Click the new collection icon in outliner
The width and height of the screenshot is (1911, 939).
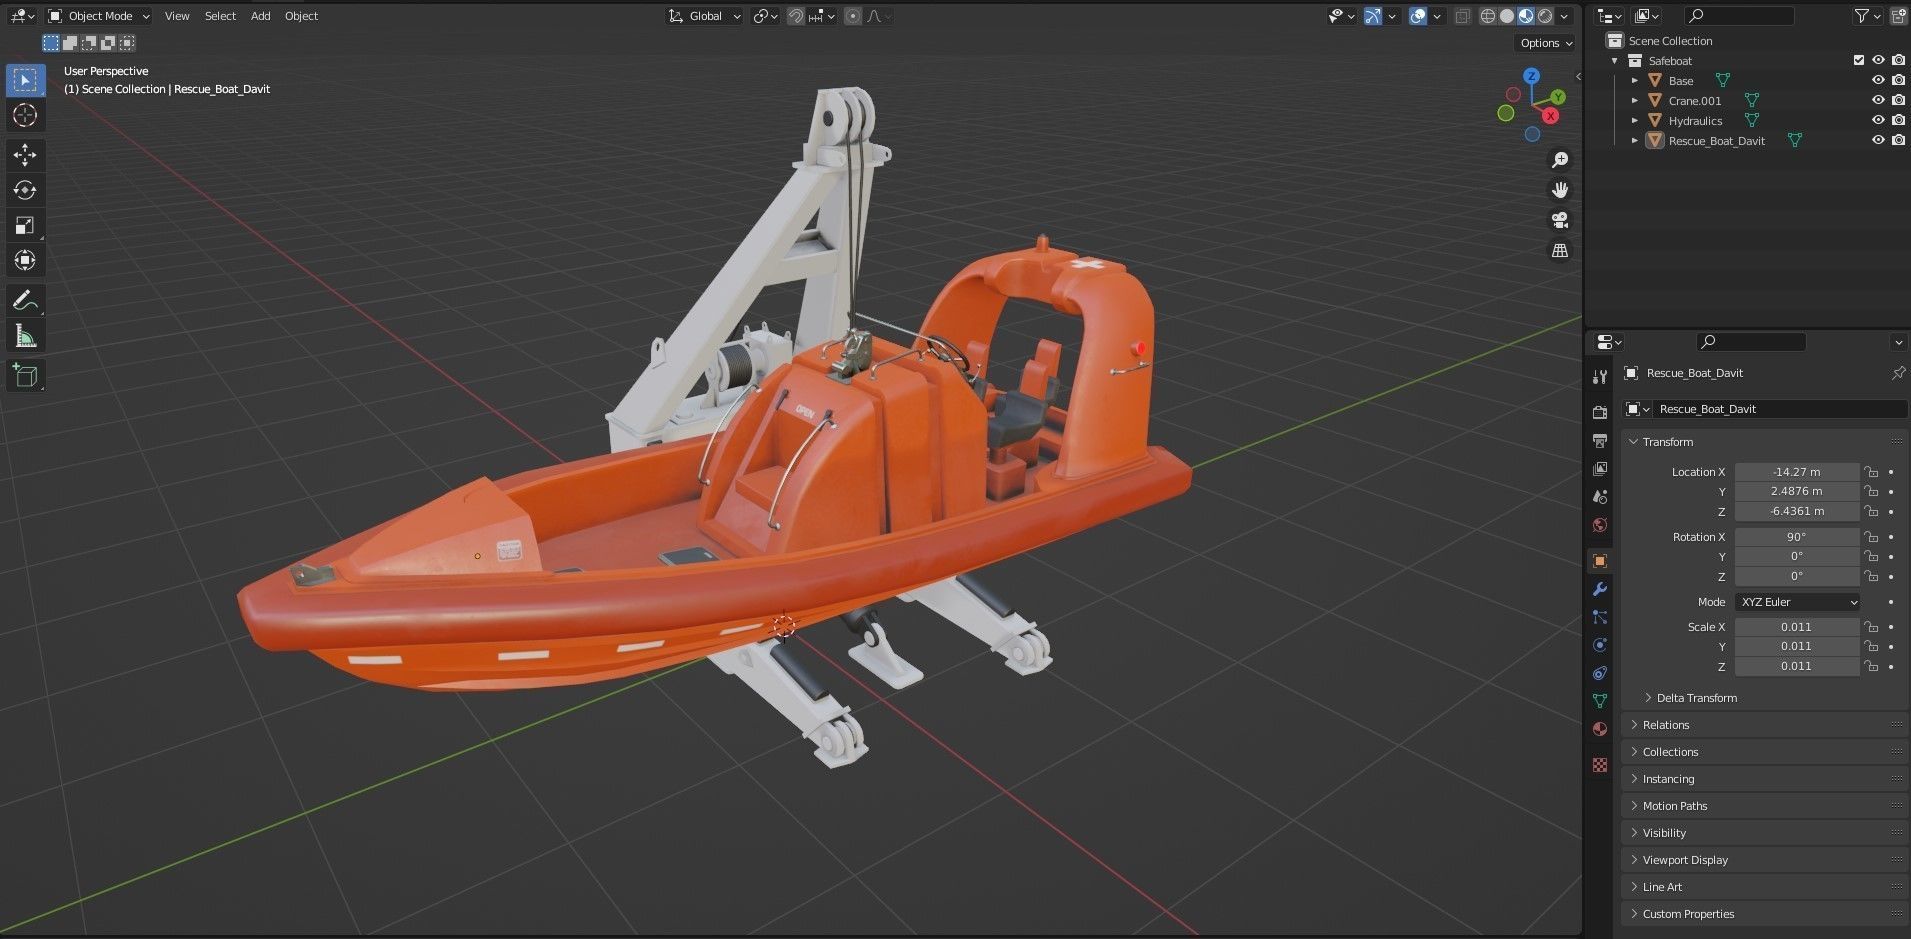[x=1898, y=15]
